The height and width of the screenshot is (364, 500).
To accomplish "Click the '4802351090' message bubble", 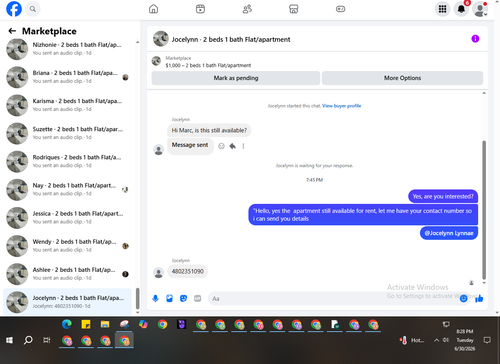I will coord(188,271).
